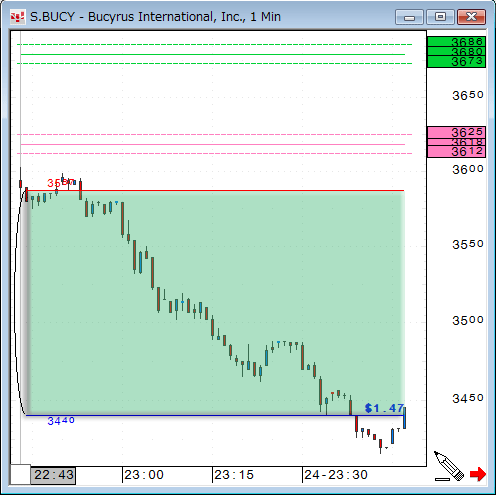Viewport: 496px width, 495px height.
Task: Click the 23:00 time axis label
Action: click(x=144, y=475)
